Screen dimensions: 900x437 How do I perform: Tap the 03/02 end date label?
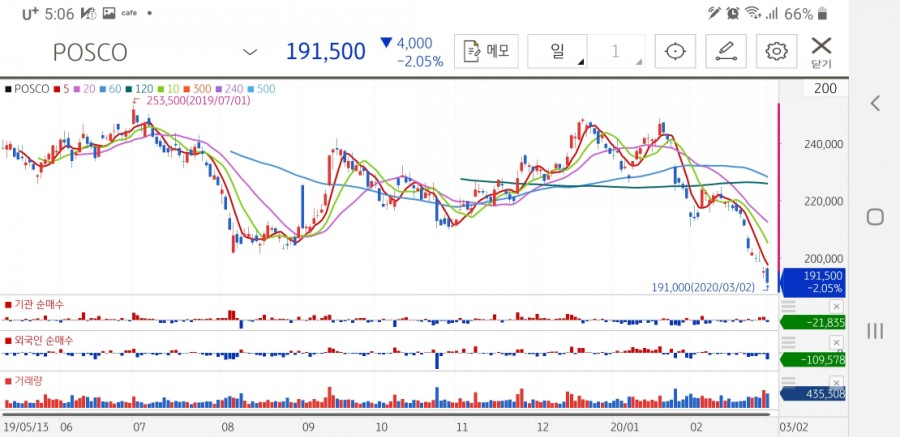(x=794, y=427)
